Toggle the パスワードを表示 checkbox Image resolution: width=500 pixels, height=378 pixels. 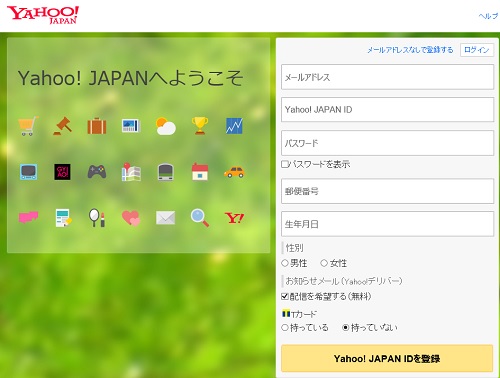[x=284, y=164]
